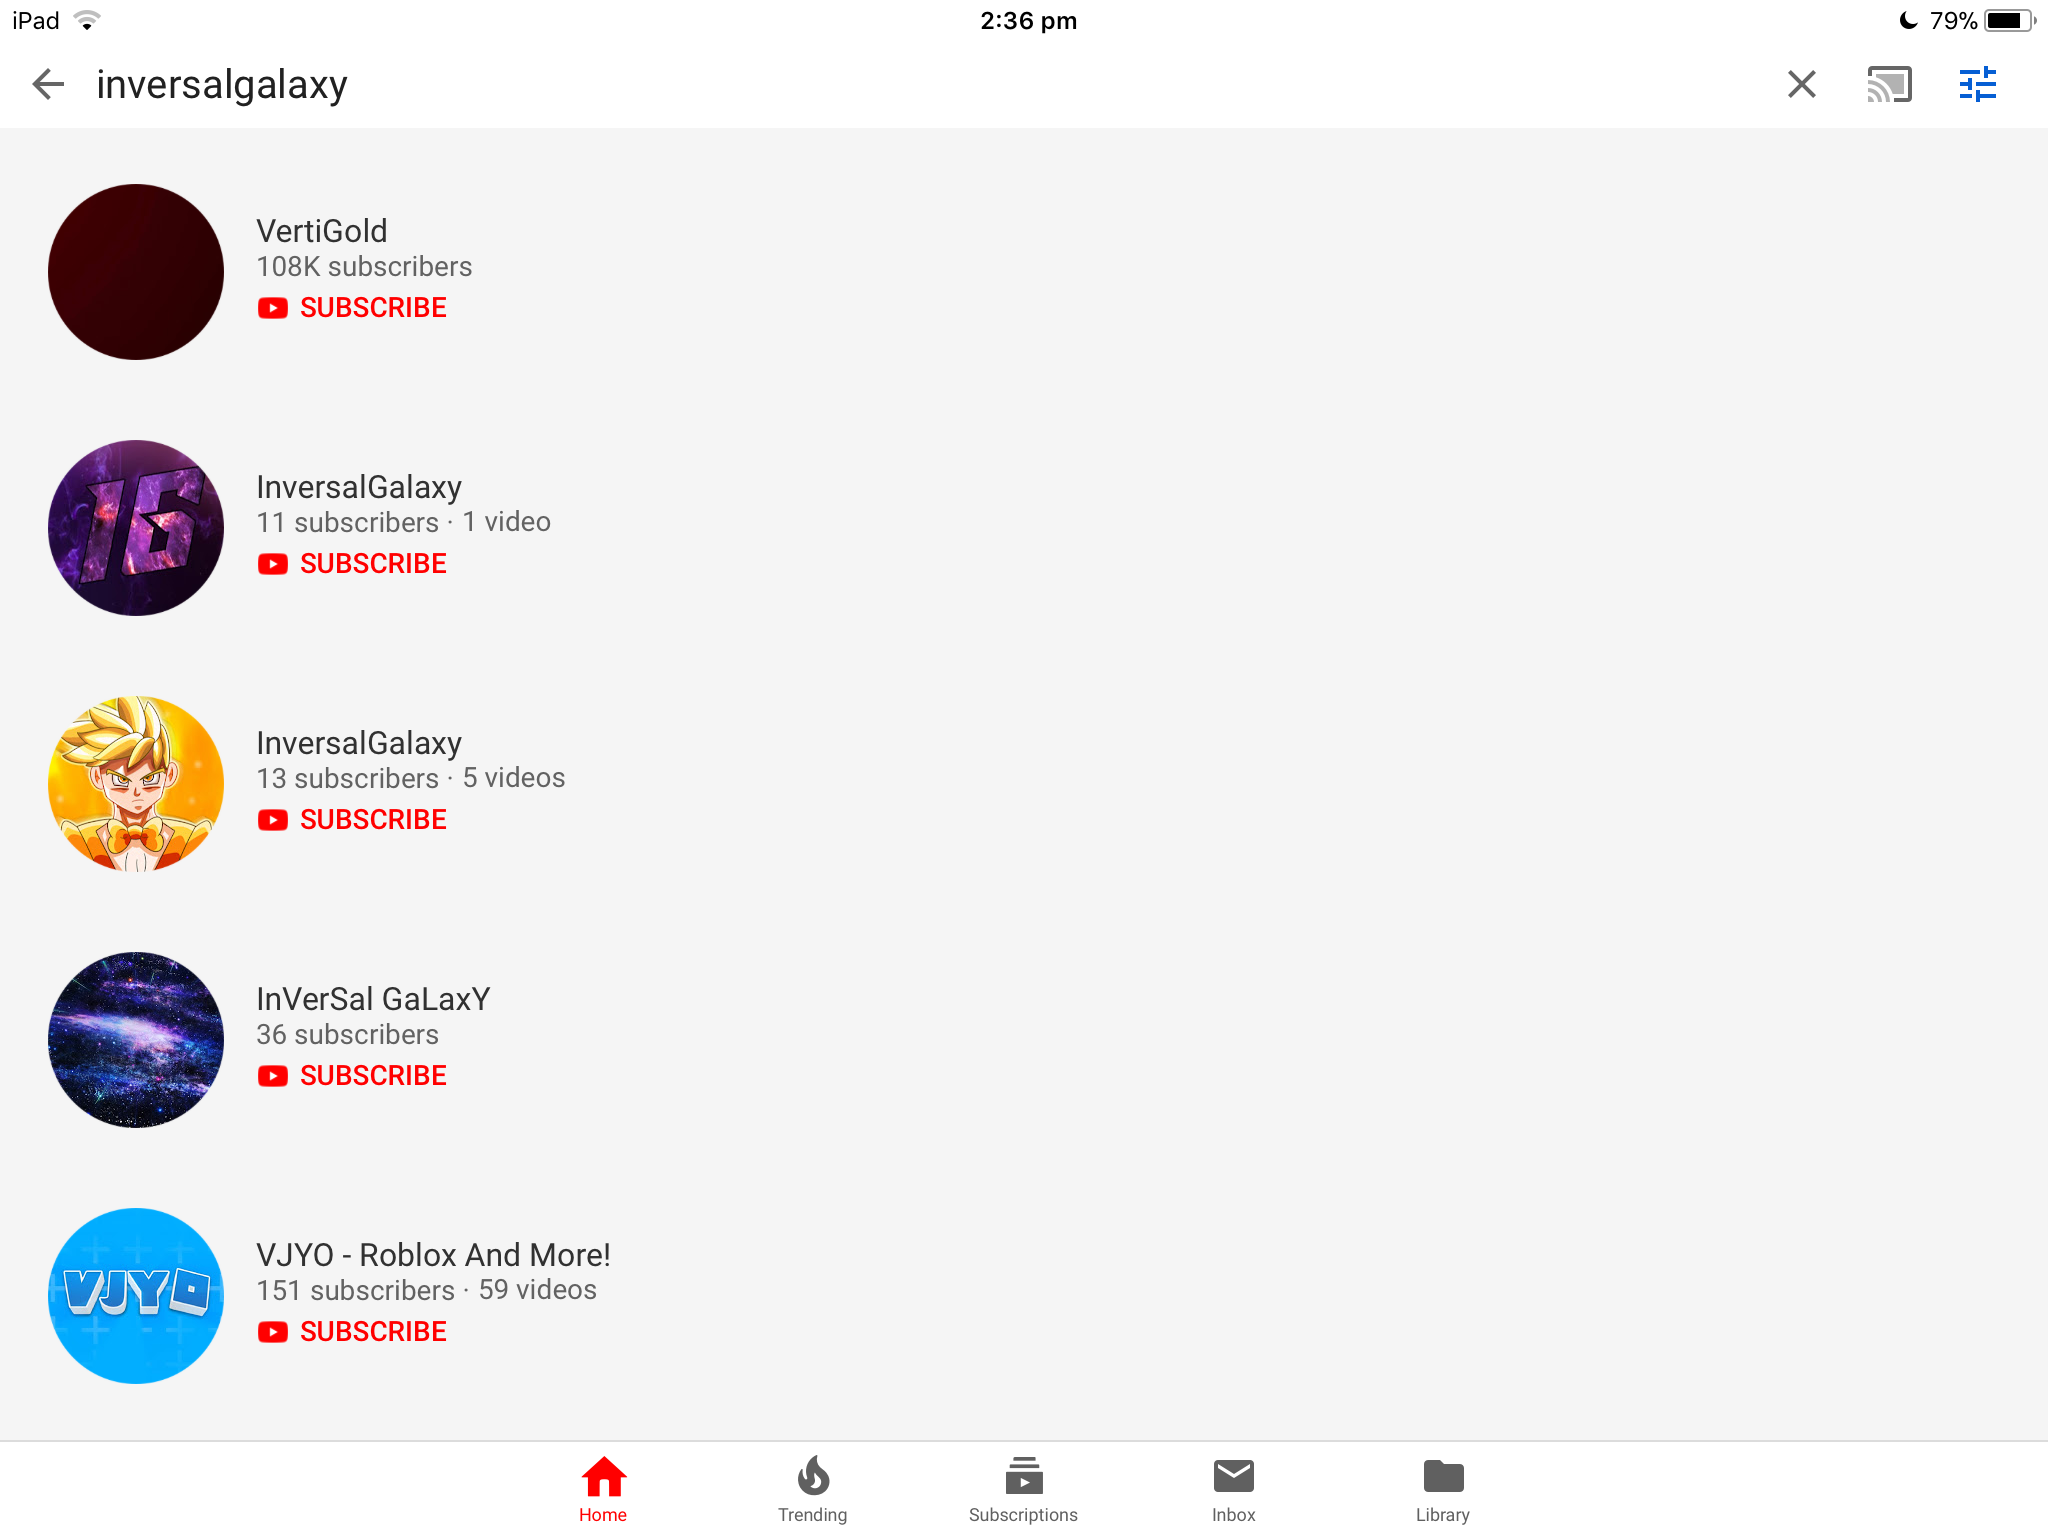Image resolution: width=2048 pixels, height=1536 pixels.
Task: Subscribe to InversalGalaxy with 13 subscribers
Action: coord(352,820)
